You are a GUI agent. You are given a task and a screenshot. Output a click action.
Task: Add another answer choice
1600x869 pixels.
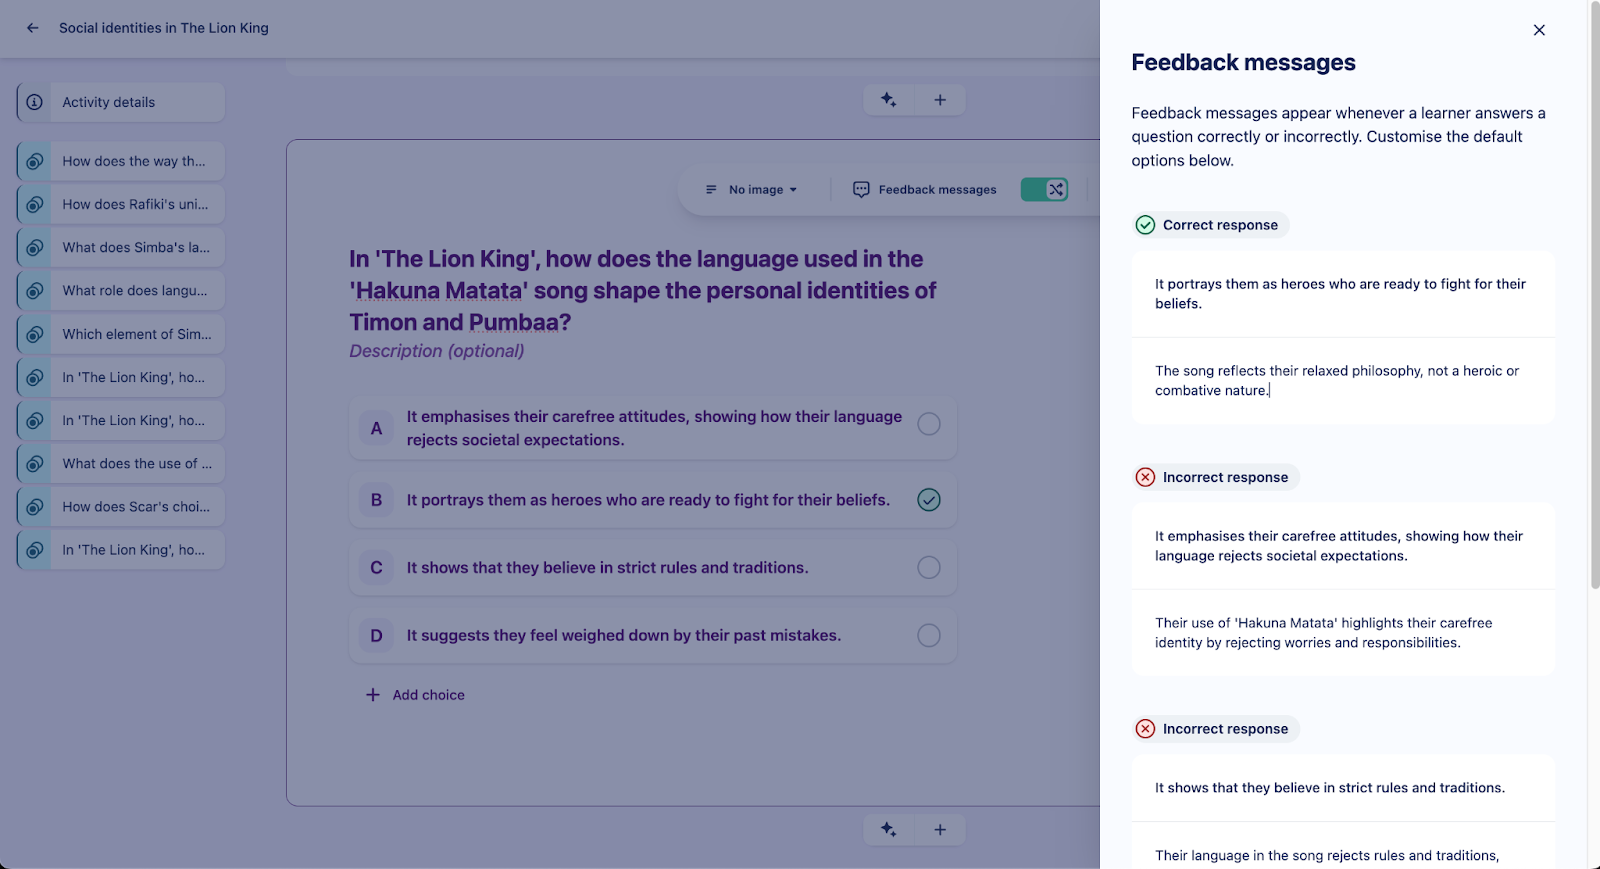415,695
